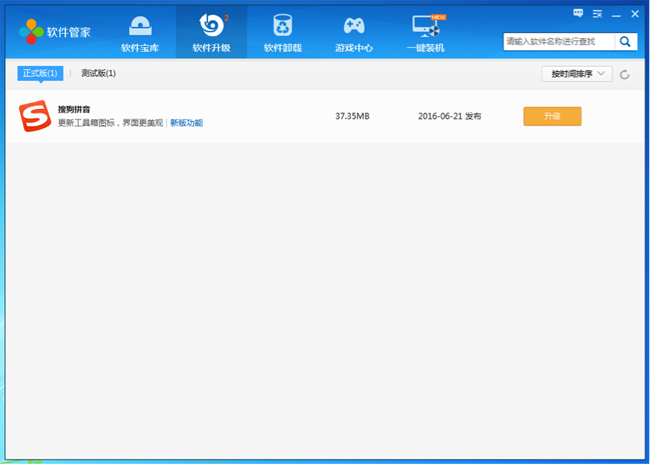The image size is (650, 464).
Task: Refresh the upgrade list
Action: click(x=625, y=74)
